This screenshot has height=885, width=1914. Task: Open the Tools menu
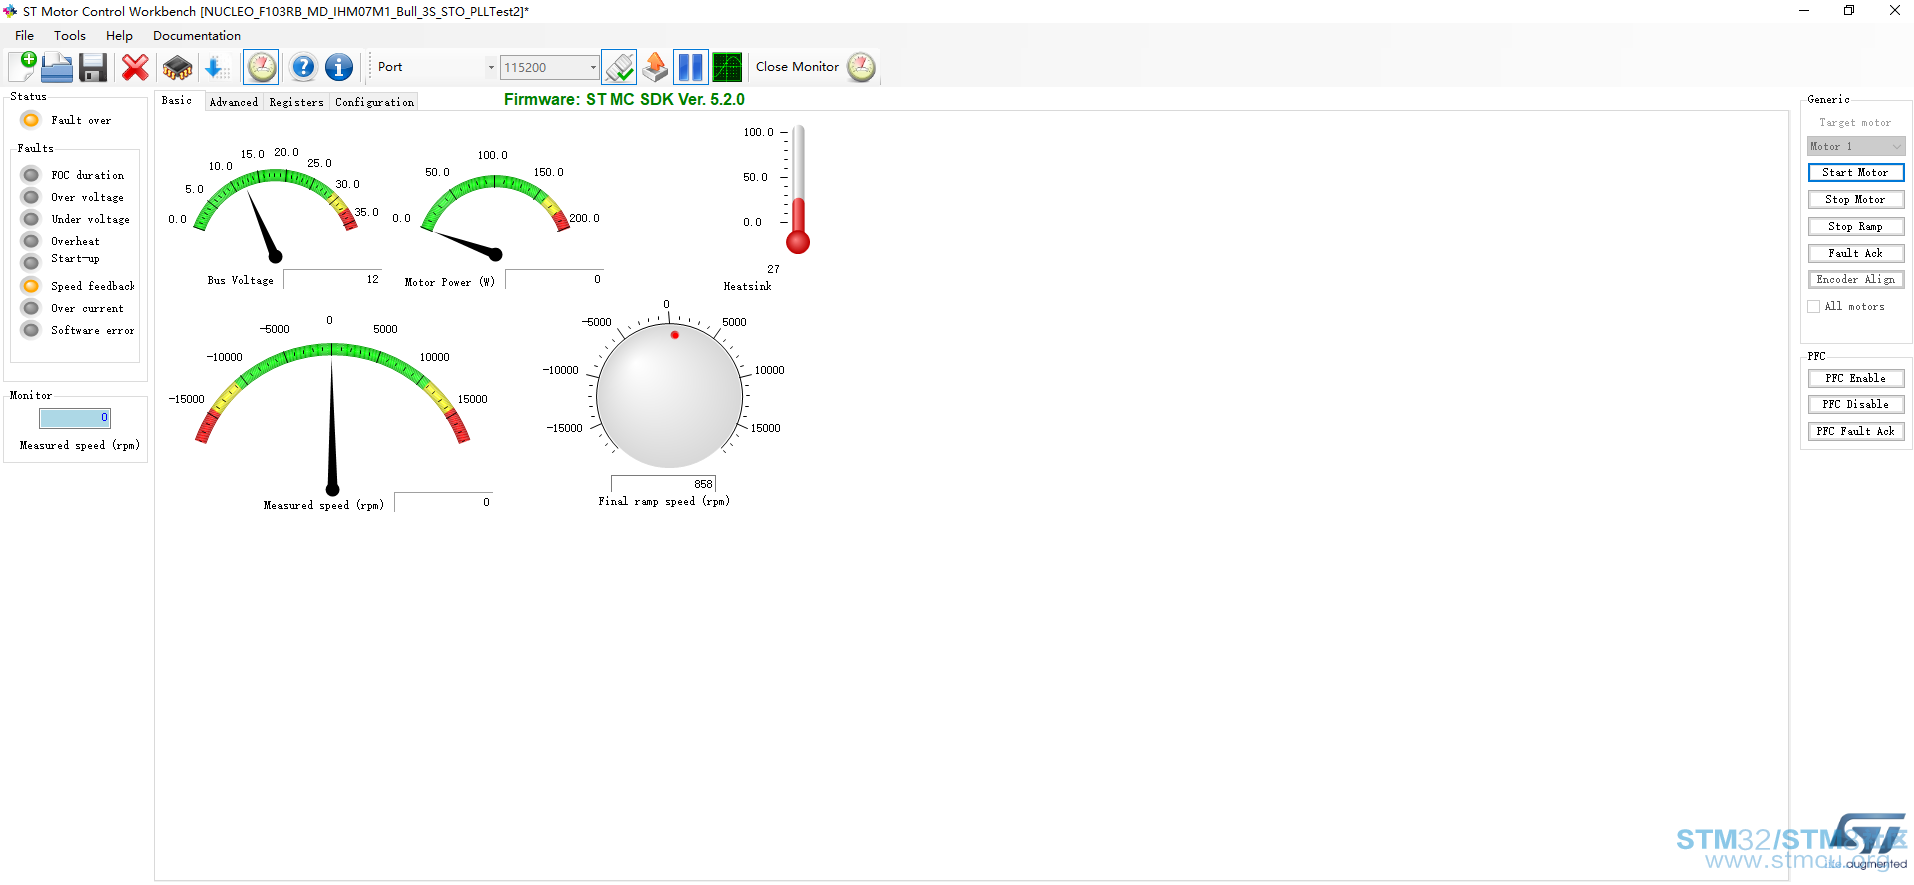pyautogui.click(x=70, y=35)
